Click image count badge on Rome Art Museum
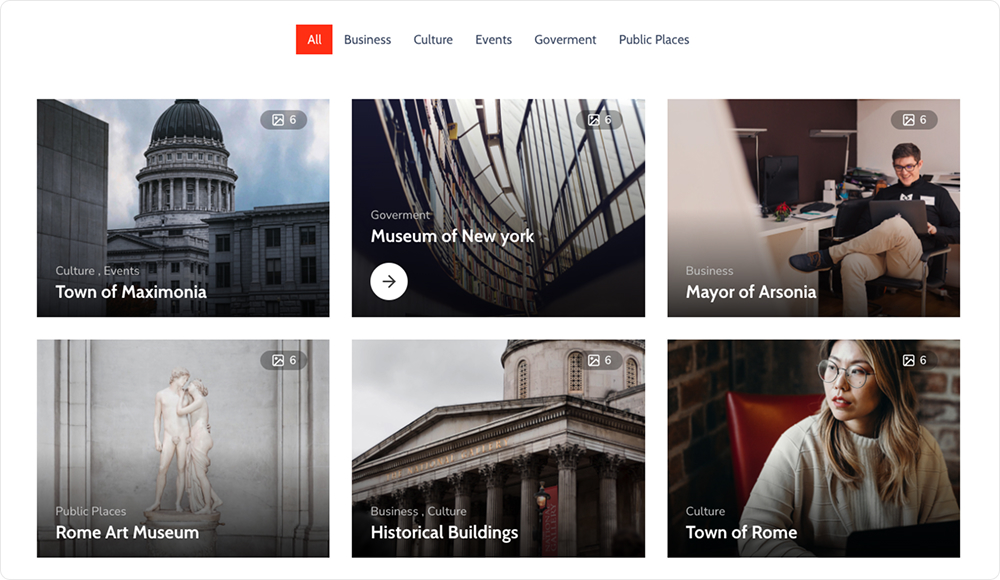Viewport: 1000px width, 580px height. (284, 361)
